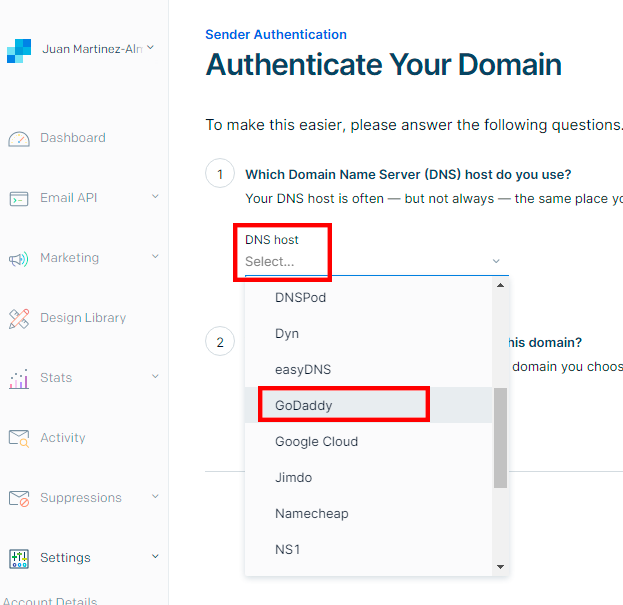Screen dimensions: 623x605
Task: Click the dropdown list scrollbar down arrow
Action: tap(501, 567)
